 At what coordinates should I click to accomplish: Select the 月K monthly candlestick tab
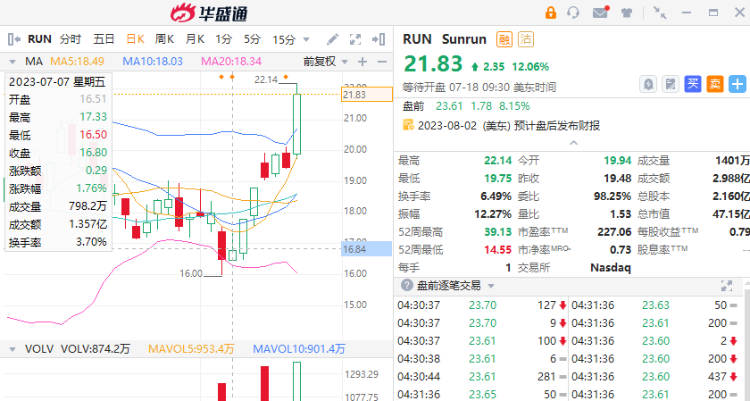pos(195,39)
